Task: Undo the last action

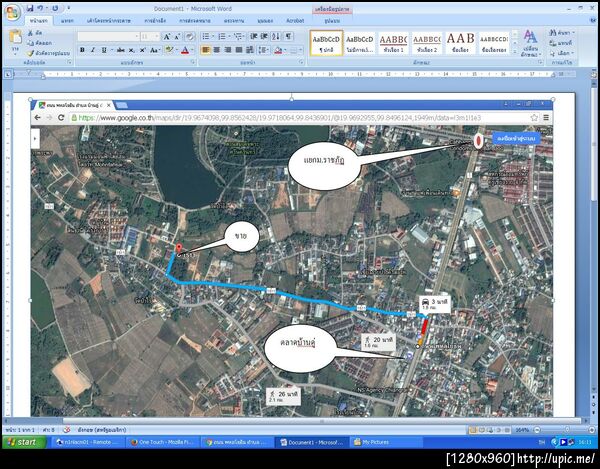Action: click(41, 8)
